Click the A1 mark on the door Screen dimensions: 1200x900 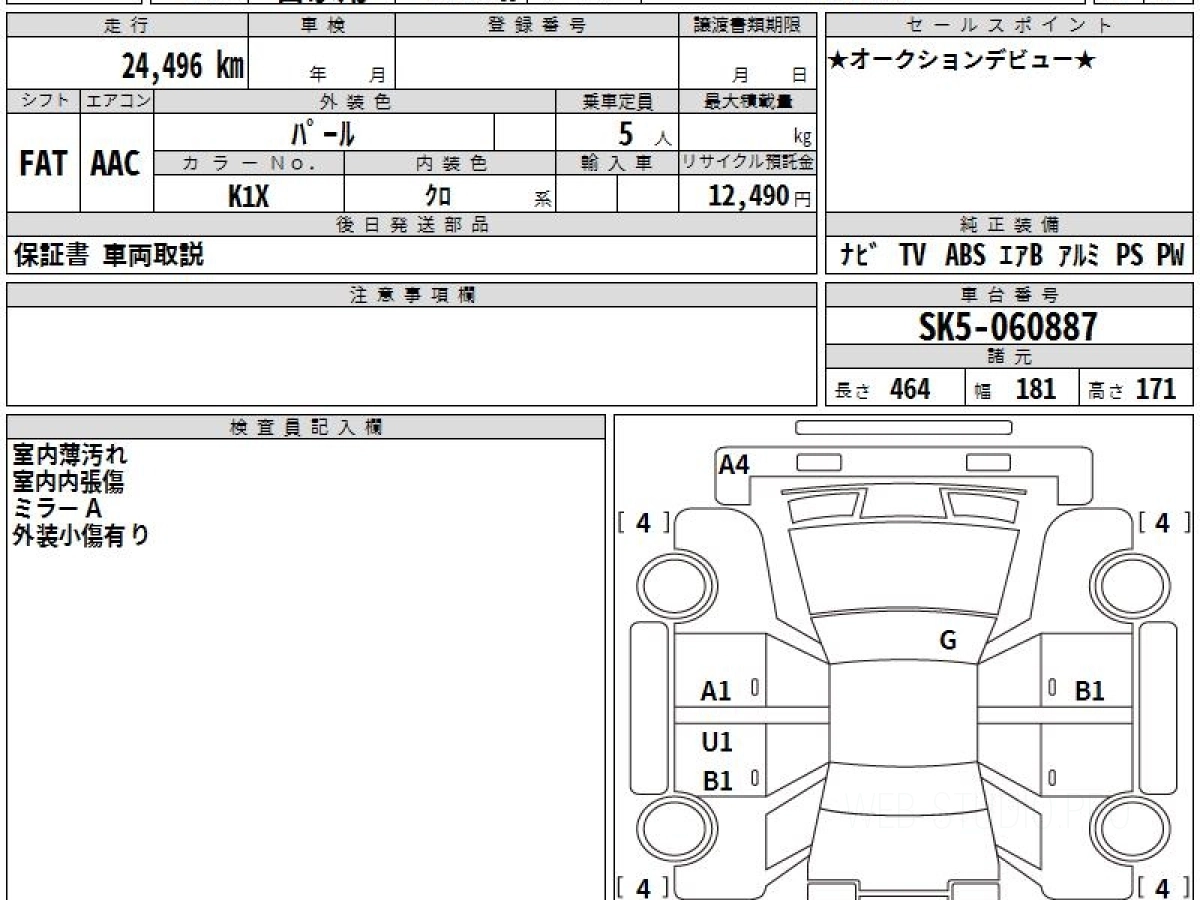pyautogui.click(x=716, y=691)
